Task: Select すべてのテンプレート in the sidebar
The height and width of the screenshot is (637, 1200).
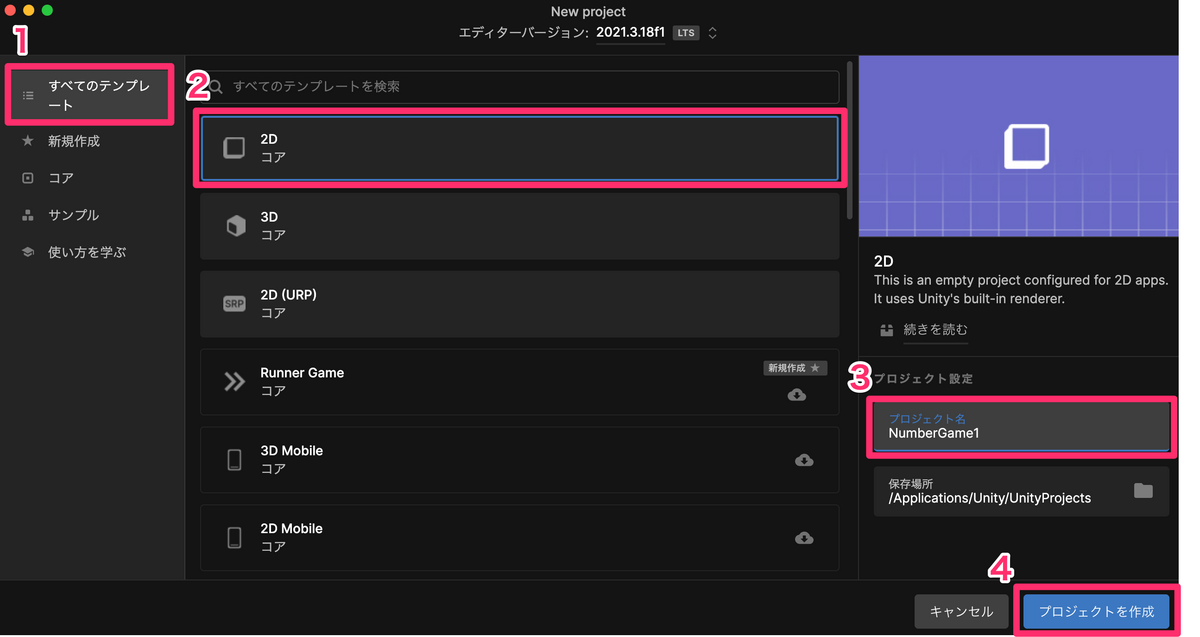Action: (x=90, y=95)
